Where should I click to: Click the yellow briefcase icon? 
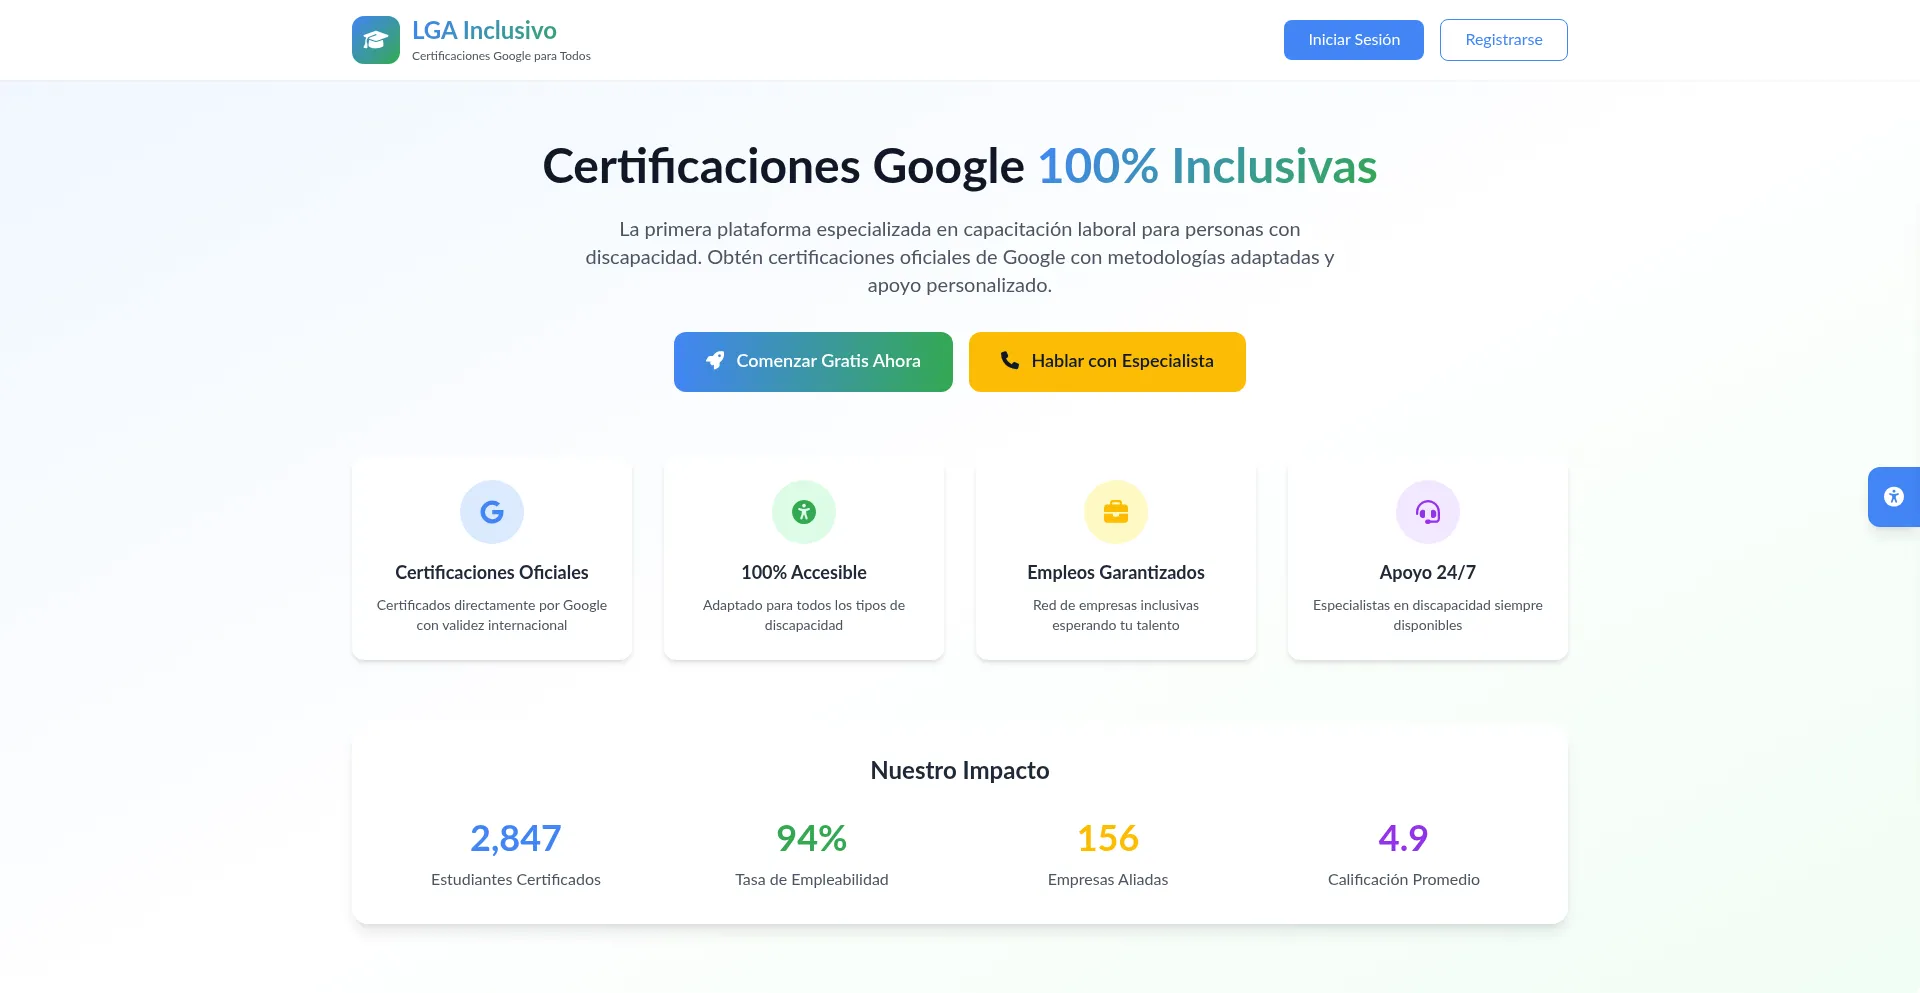click(1116, 512)
